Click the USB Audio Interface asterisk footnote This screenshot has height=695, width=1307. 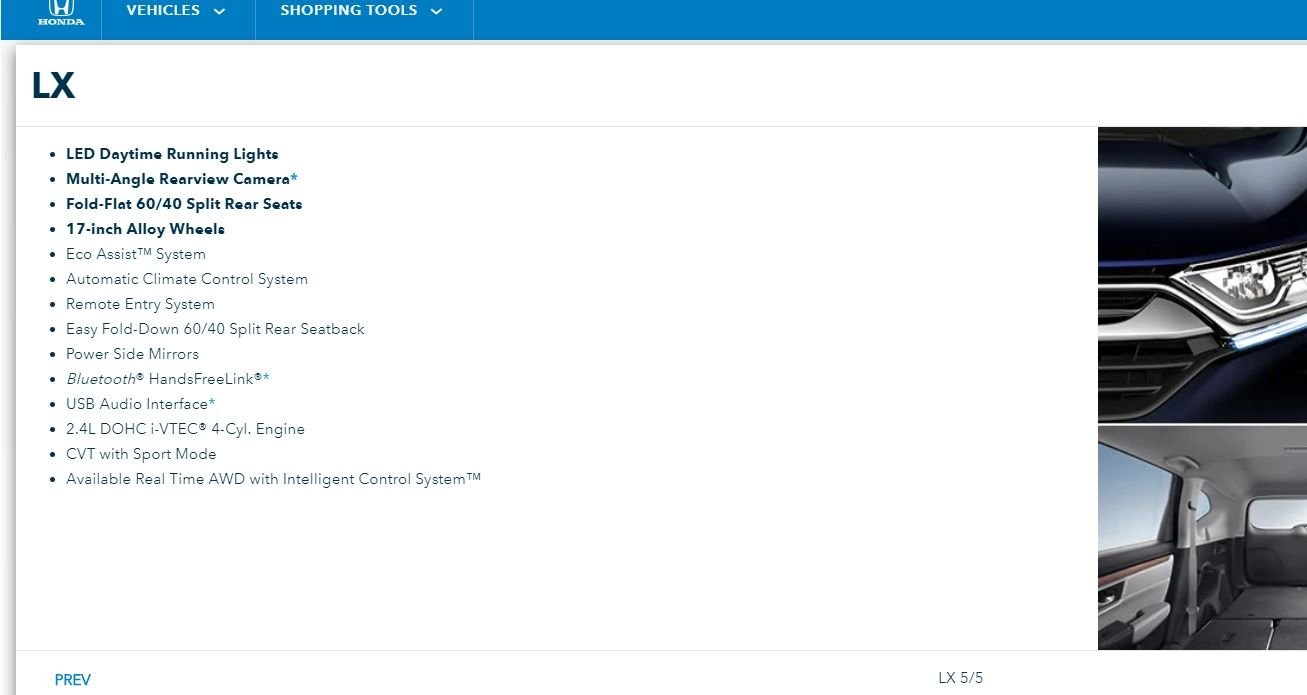pyautogui.click(x=212, y=403)
